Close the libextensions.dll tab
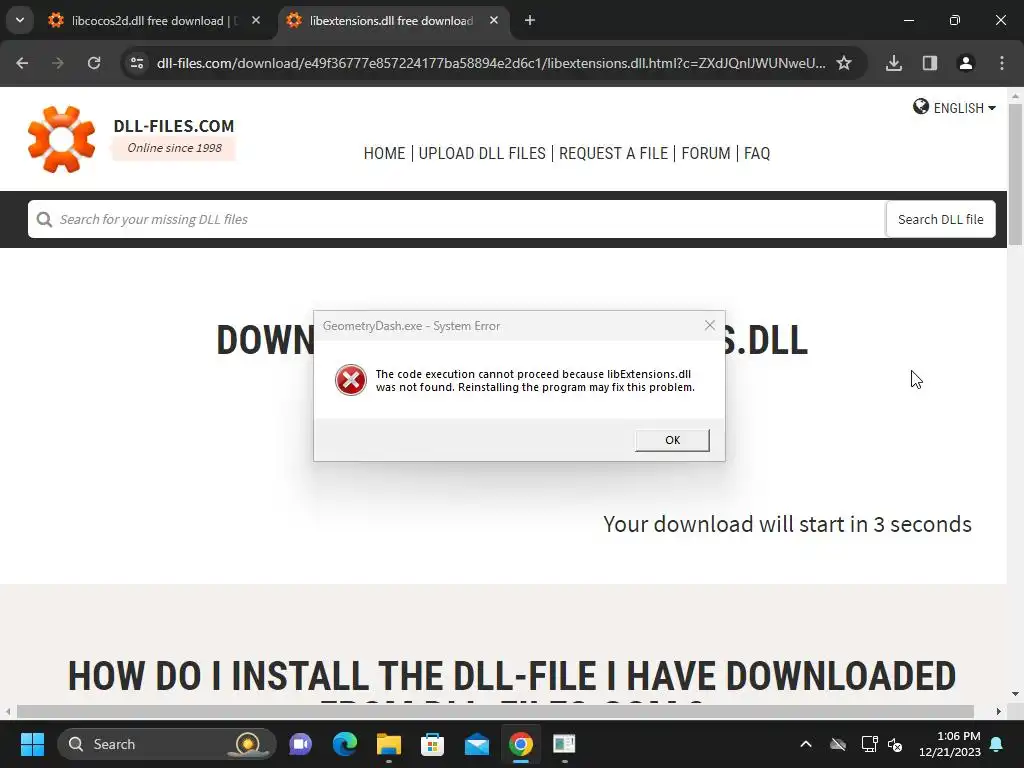 click(494, 20)
